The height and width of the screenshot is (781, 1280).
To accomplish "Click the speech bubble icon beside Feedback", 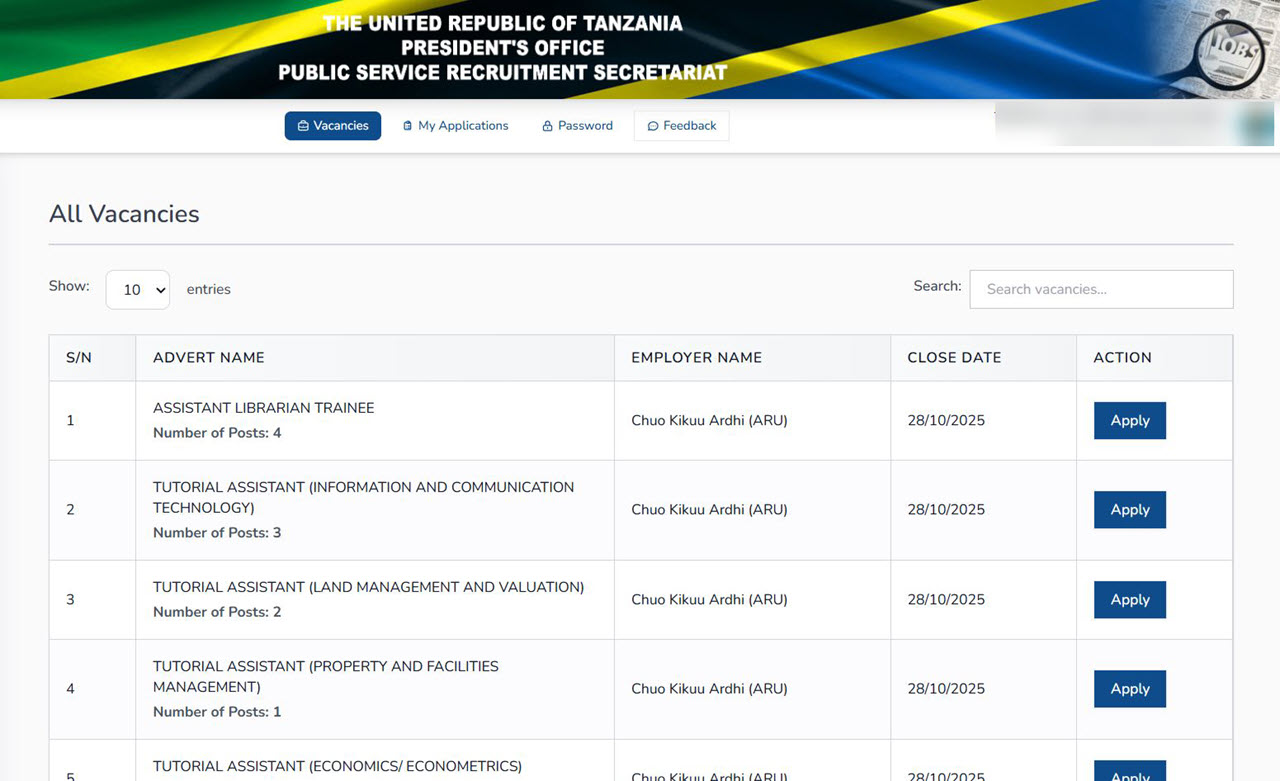I will point(653,126).
